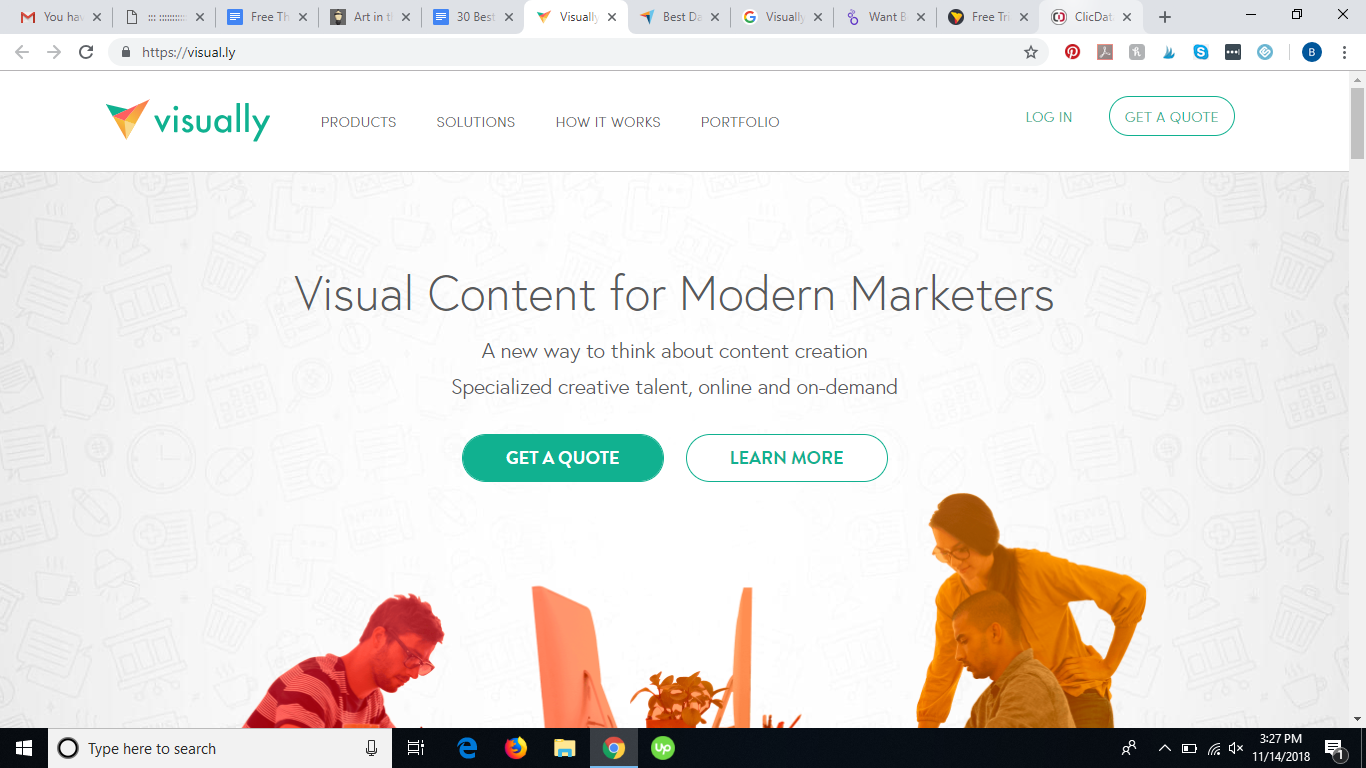This screenshot has width=1366, height=768.
Task: Click the Skype extension icon
Action: [x=1201, y=52]
